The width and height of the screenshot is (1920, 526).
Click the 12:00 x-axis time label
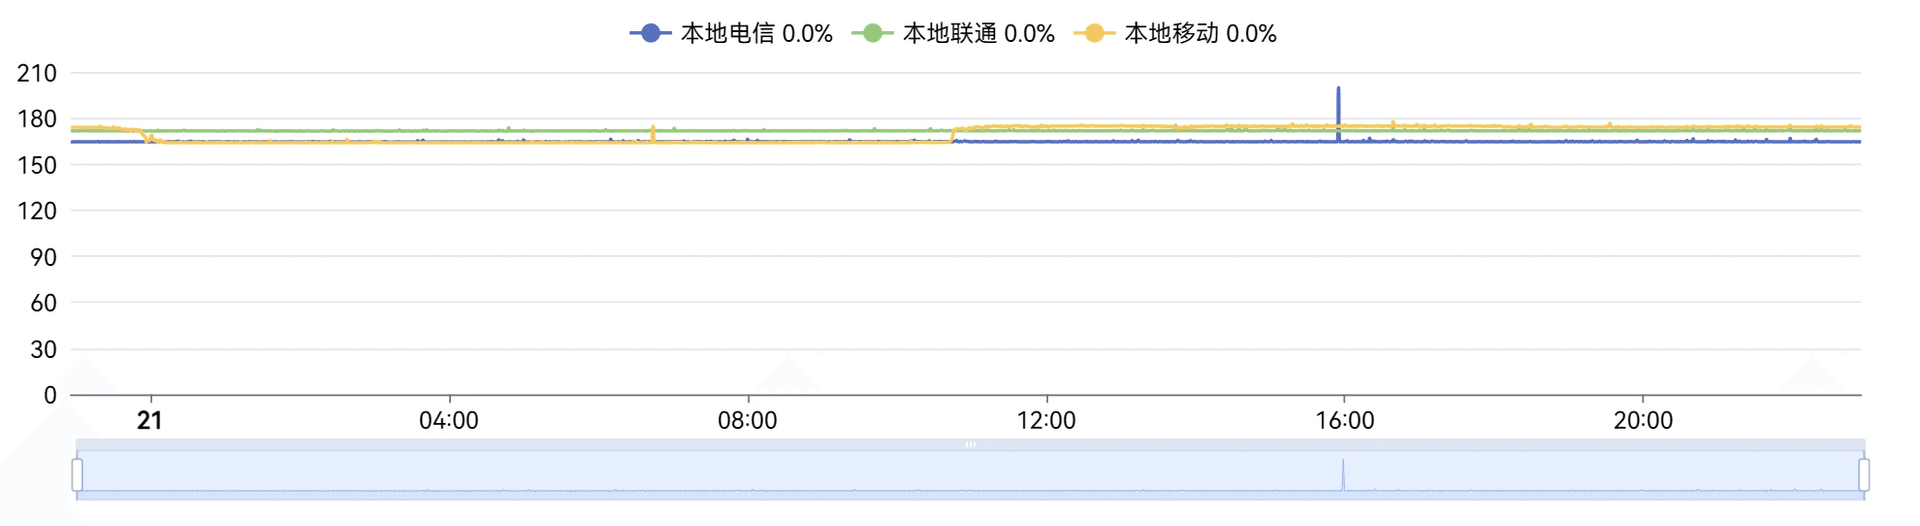[x=1046, y=421]
